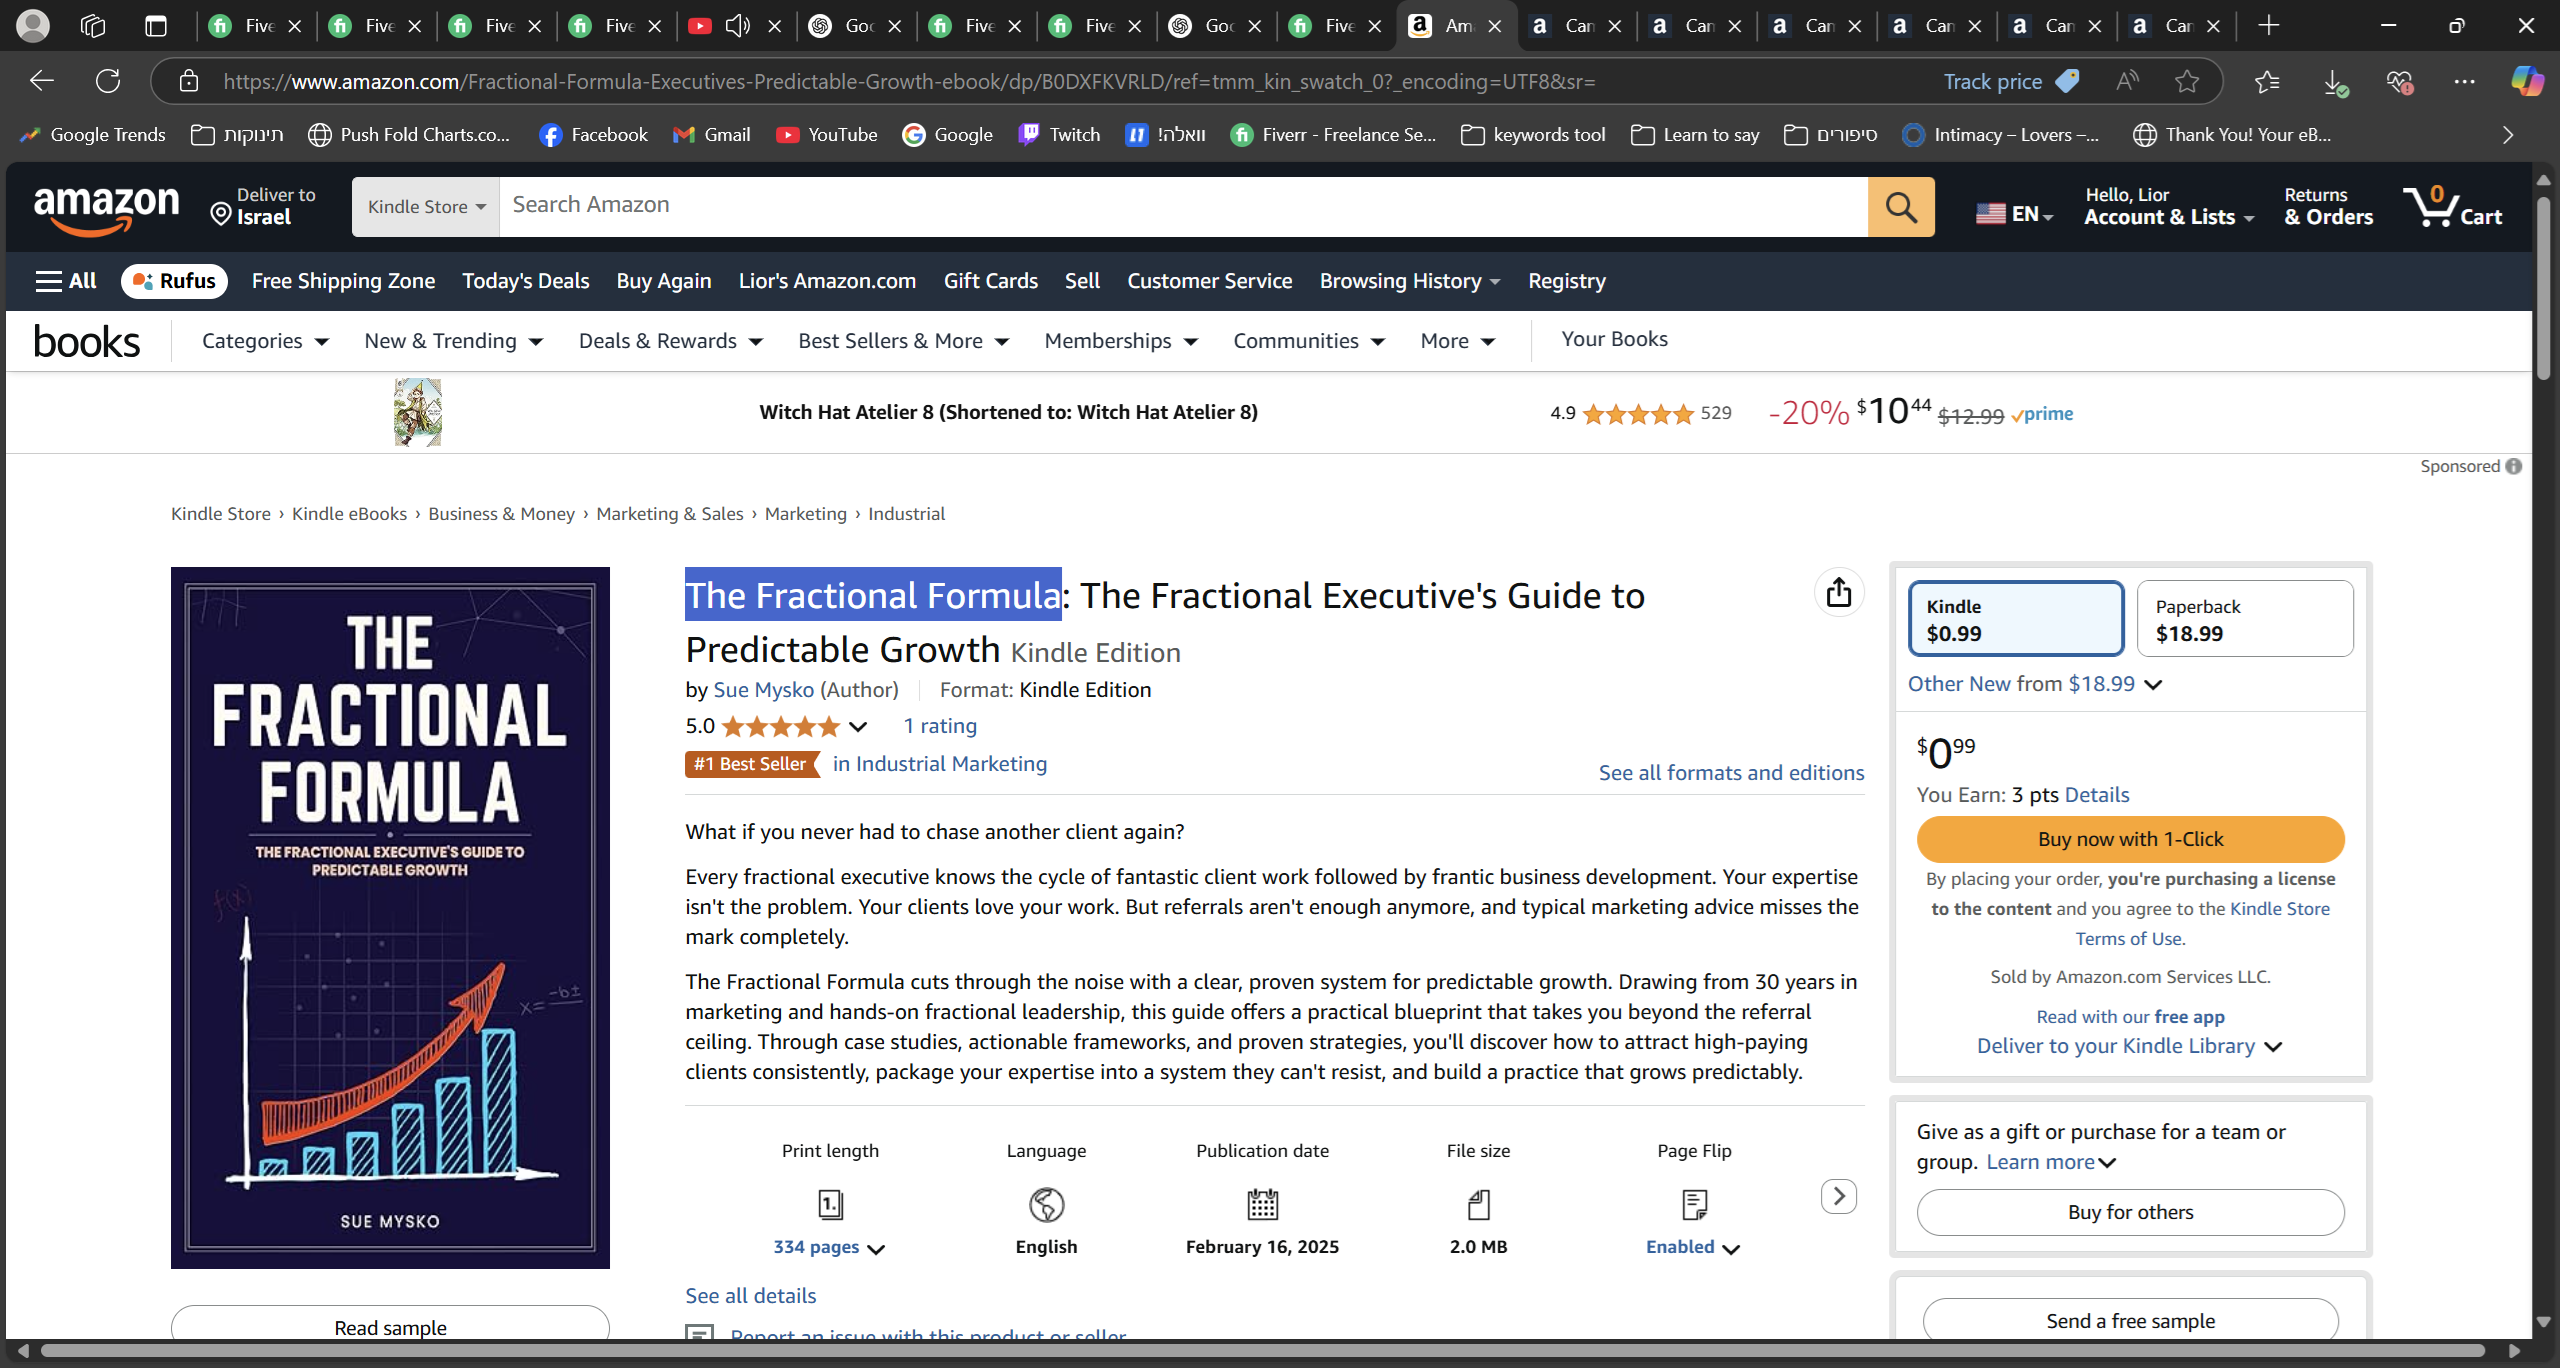Click the Browser essentials heart icon
Image resolution: width=2560 pixels, height=1368 pixels.
pyautogui.click(x=2399, y=82)
